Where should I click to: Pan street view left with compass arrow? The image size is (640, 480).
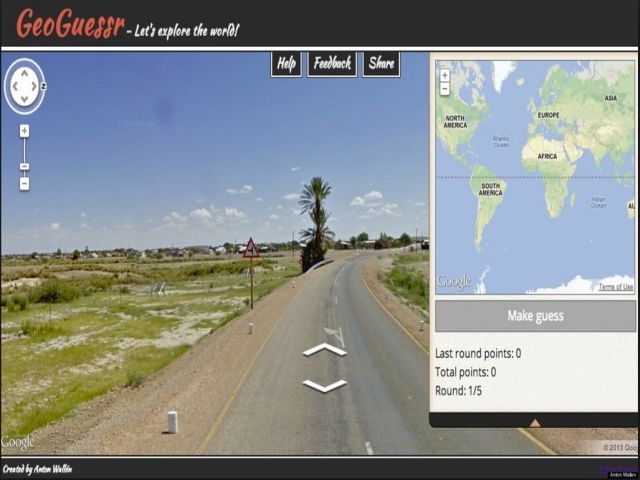15,87
